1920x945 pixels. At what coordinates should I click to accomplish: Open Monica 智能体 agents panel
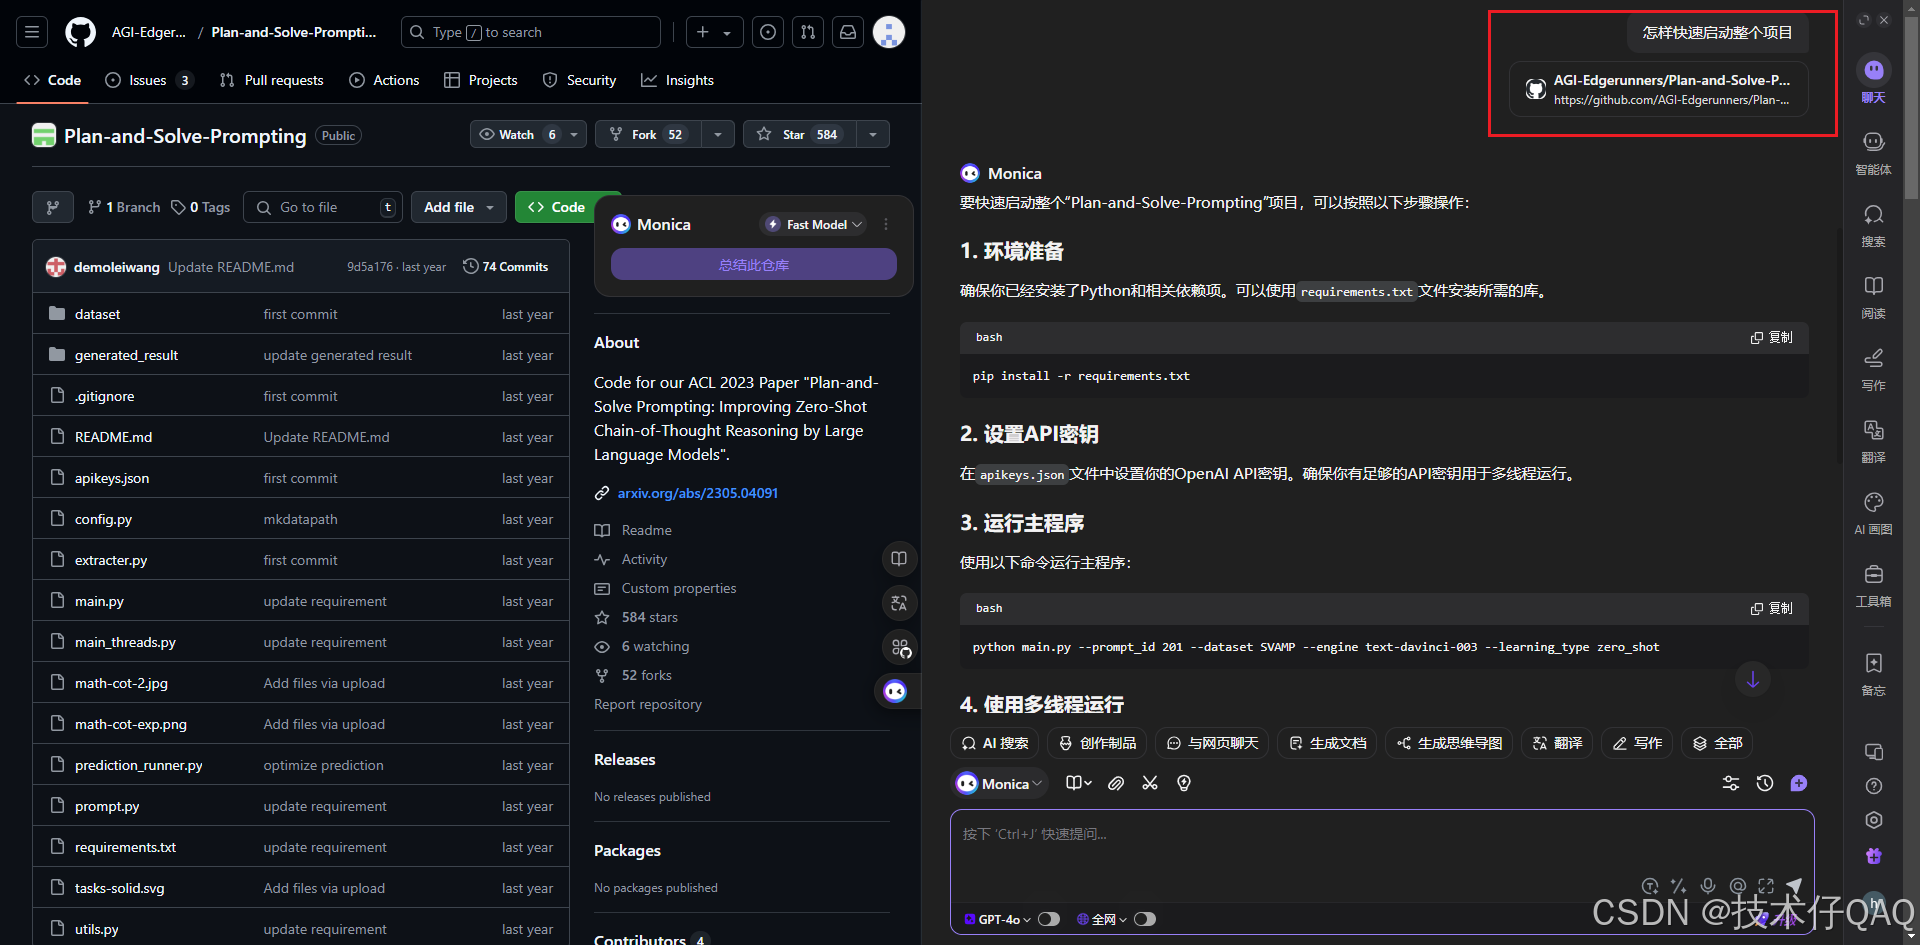1874,152
